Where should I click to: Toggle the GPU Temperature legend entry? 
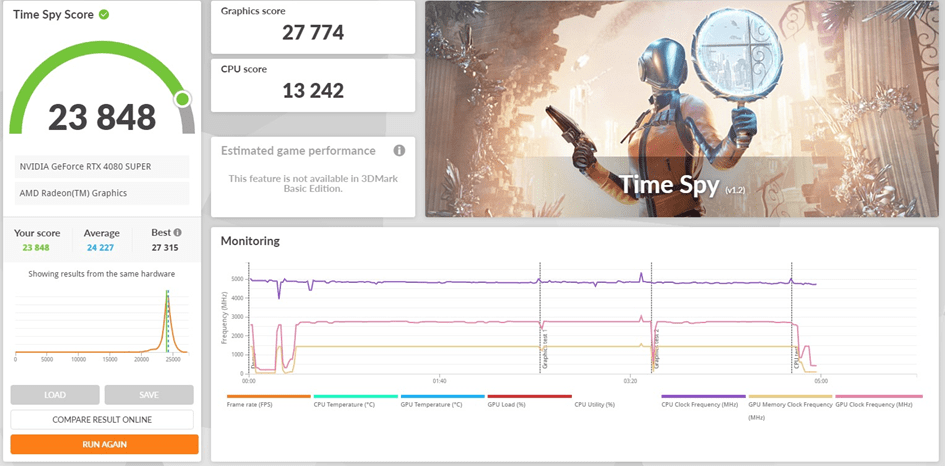click(442, 401)
